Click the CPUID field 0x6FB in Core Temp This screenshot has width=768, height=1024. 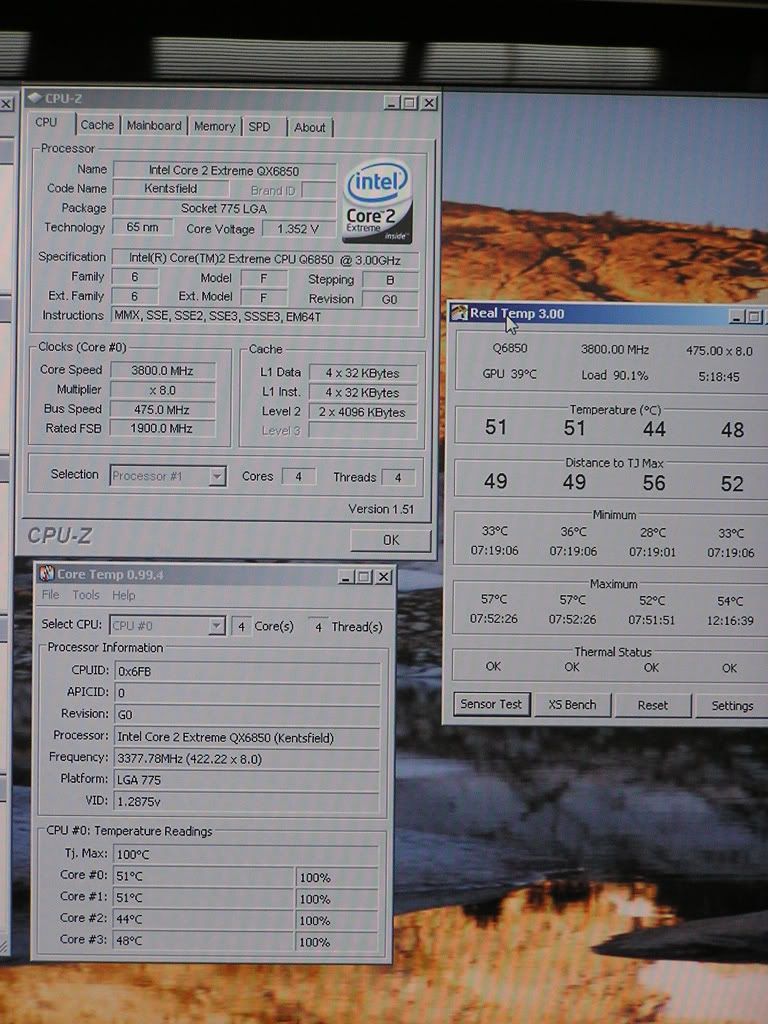[x=248, y=671]
